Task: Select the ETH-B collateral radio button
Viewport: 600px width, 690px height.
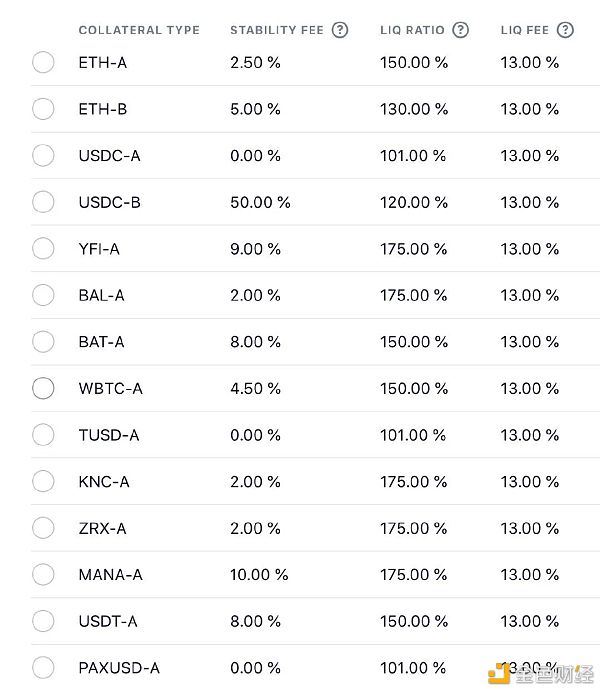Action: 43,109
